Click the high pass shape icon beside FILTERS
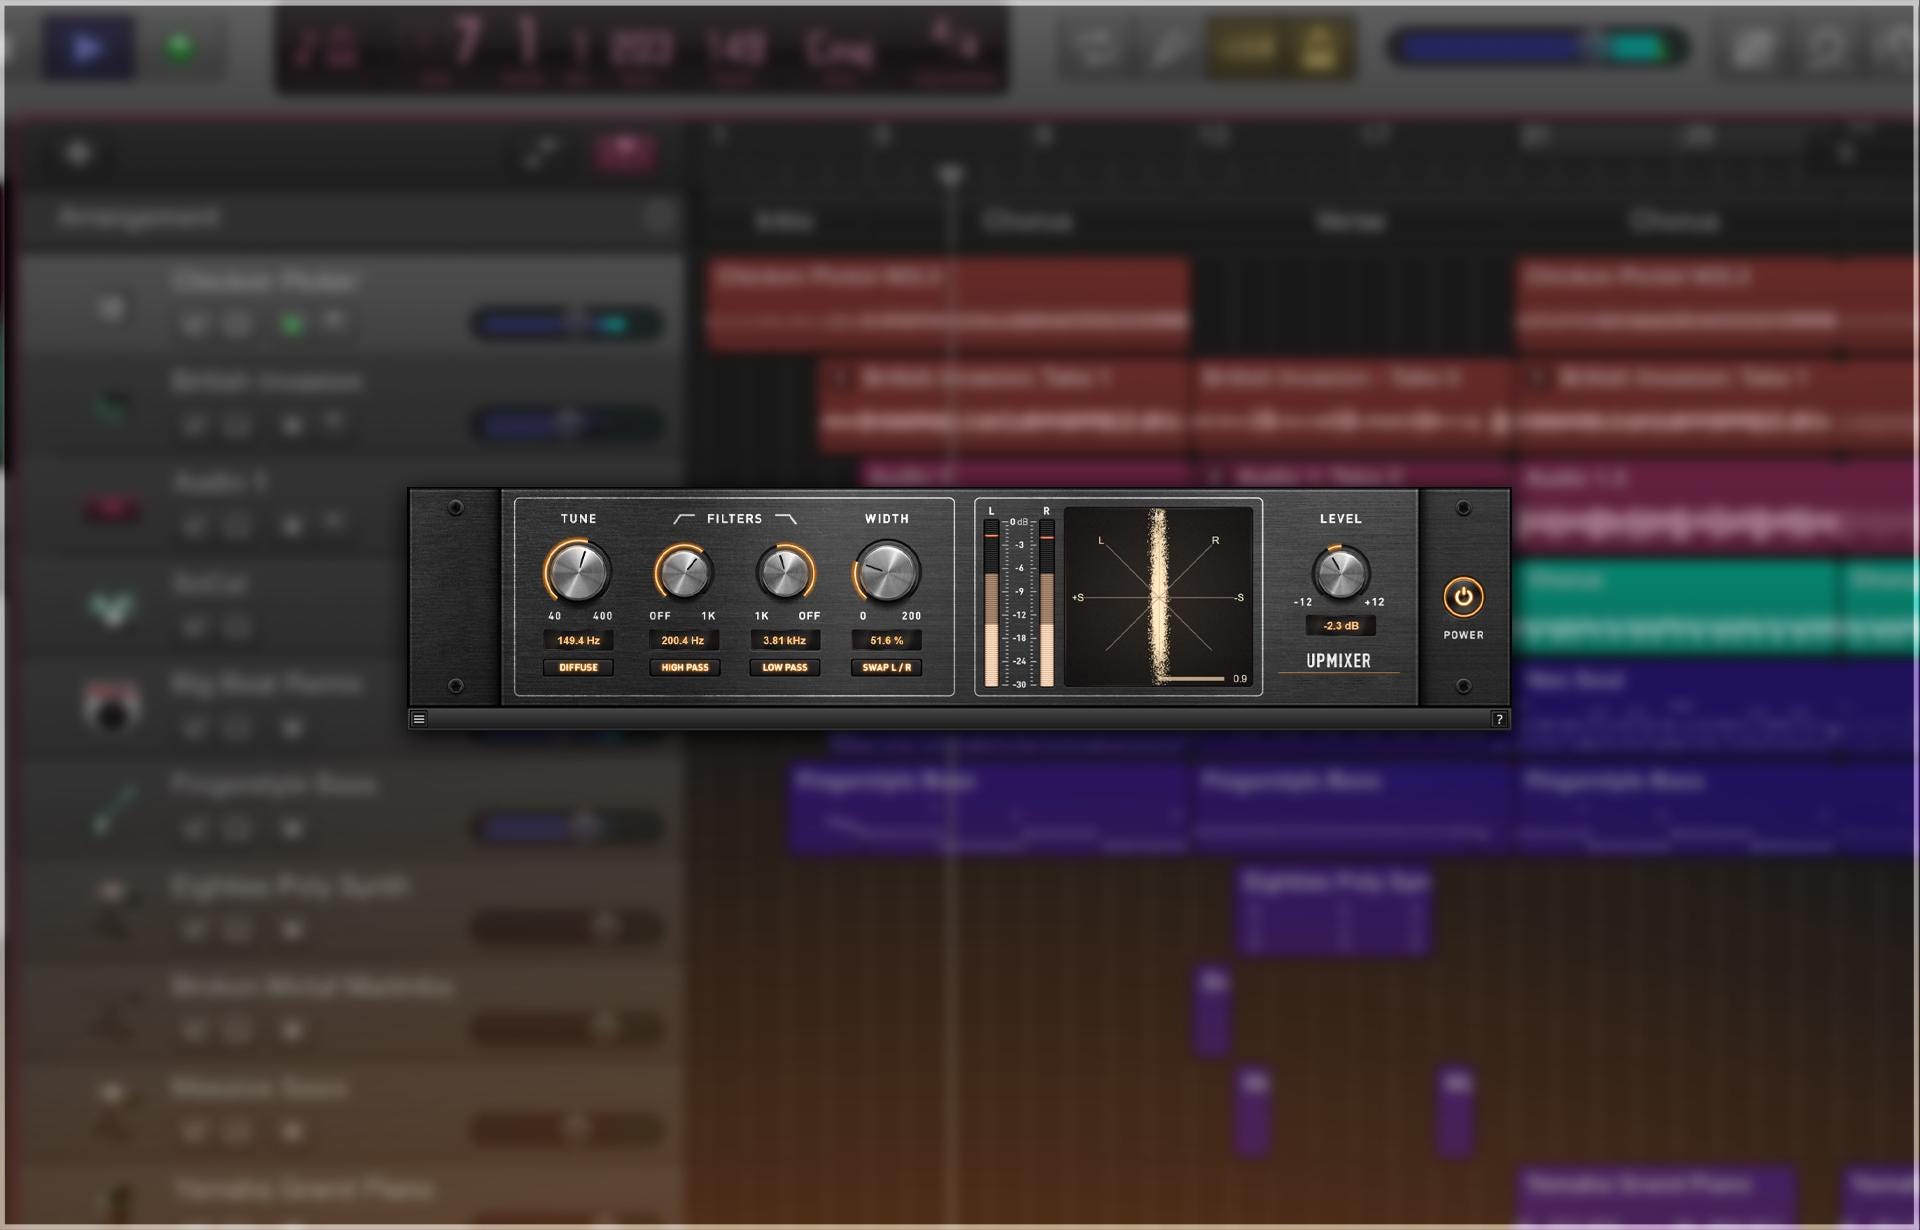1920x1230 pixels. [x=684, y=518]
